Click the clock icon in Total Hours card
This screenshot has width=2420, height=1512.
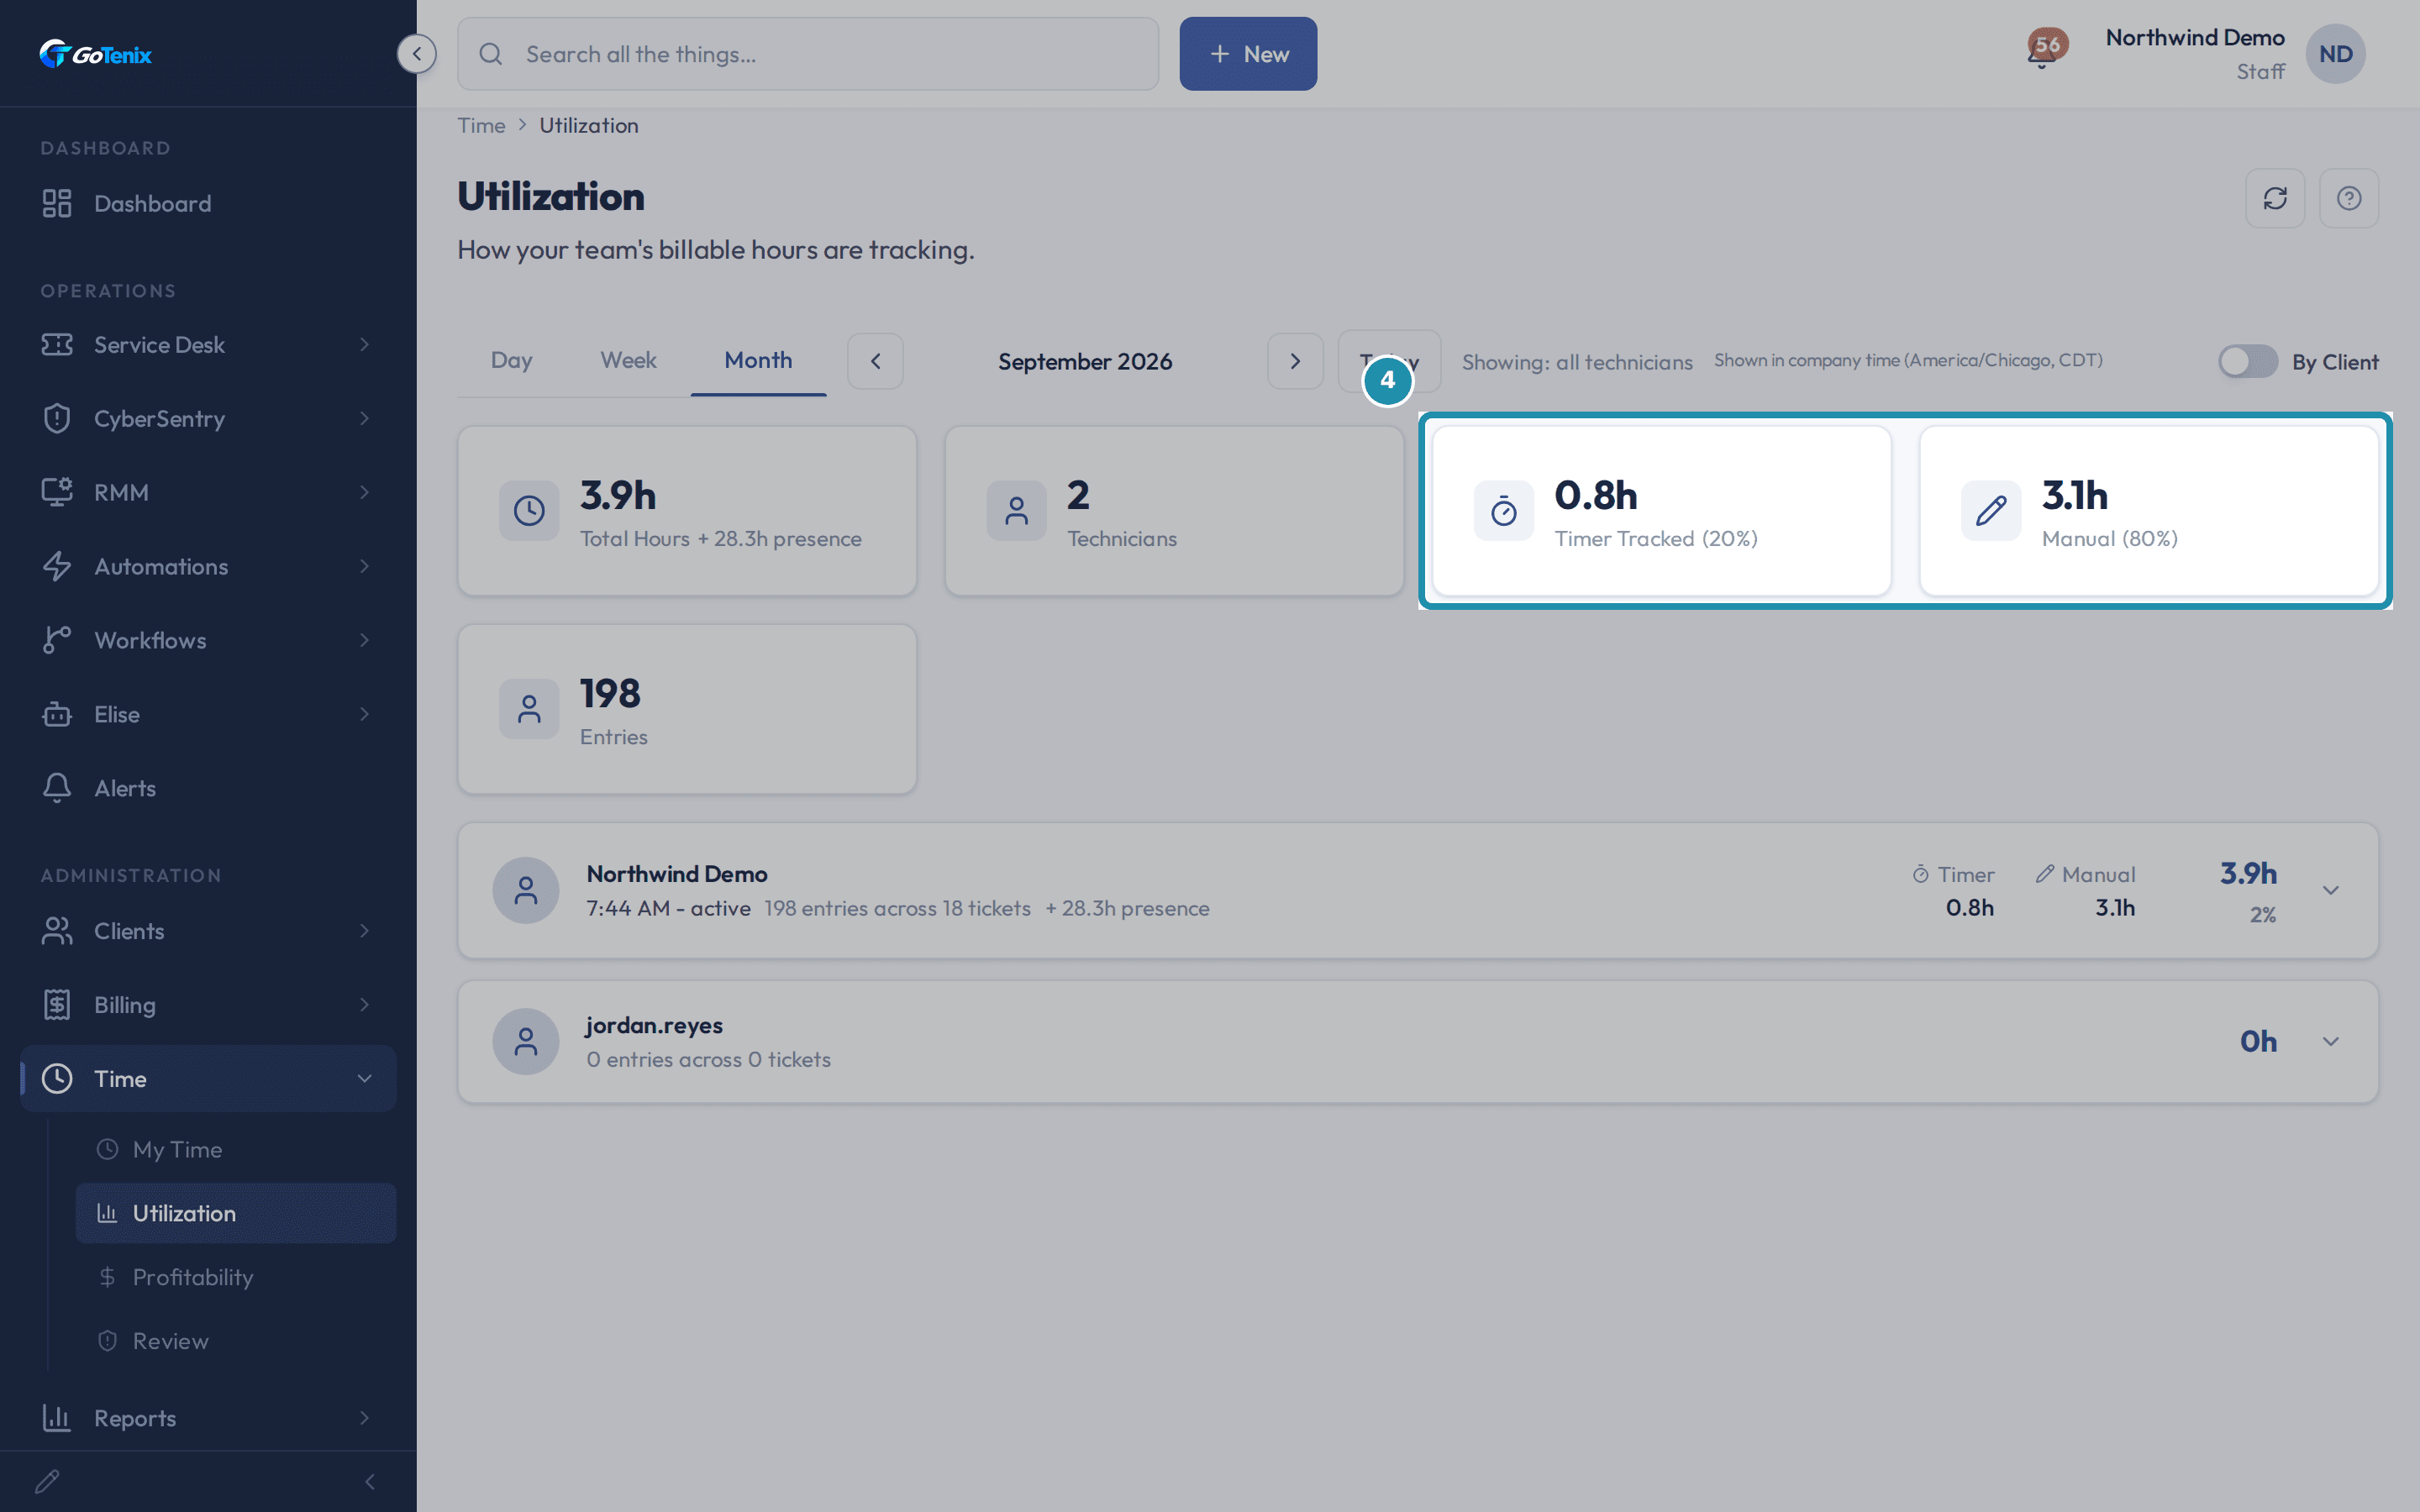point(529,511)
